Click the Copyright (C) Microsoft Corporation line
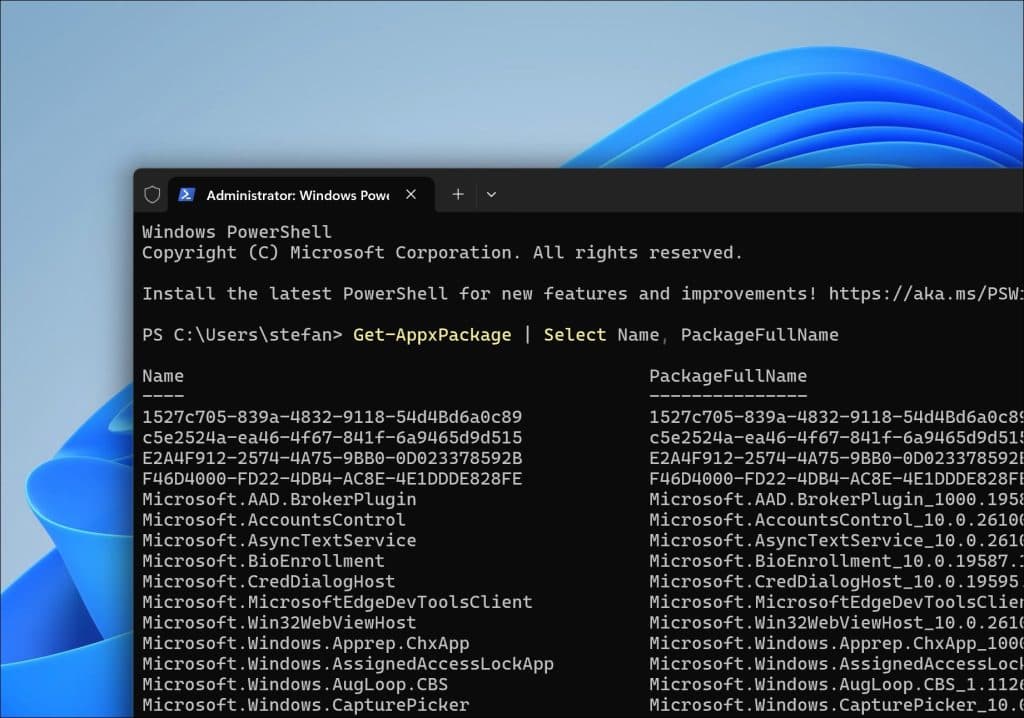 [443, 252]
